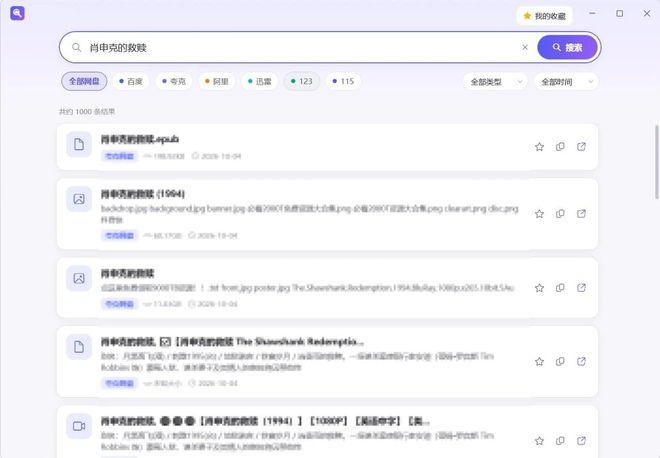Favorite the .epub result
Image resolution: width=660 pixels, height=458 pixels.
(539, 146)
